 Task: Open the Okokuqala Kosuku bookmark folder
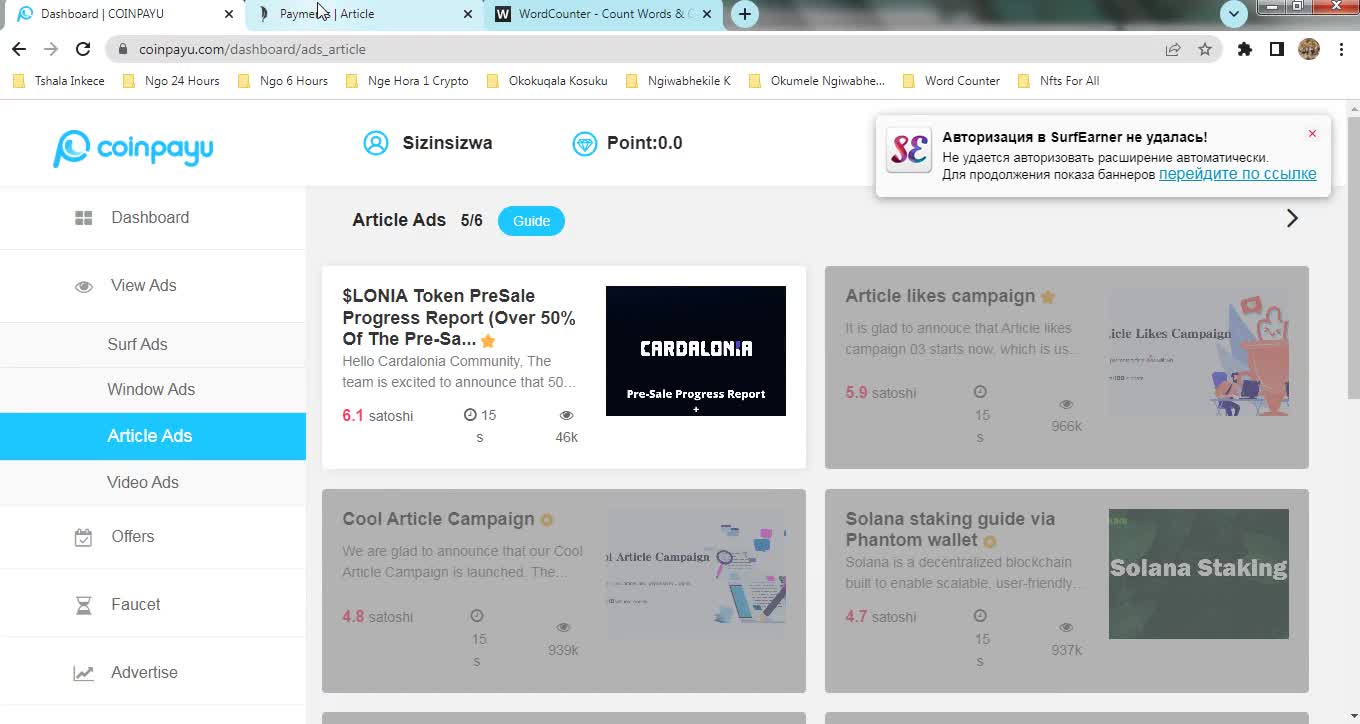pyautogui.click(x=547, y=81)
